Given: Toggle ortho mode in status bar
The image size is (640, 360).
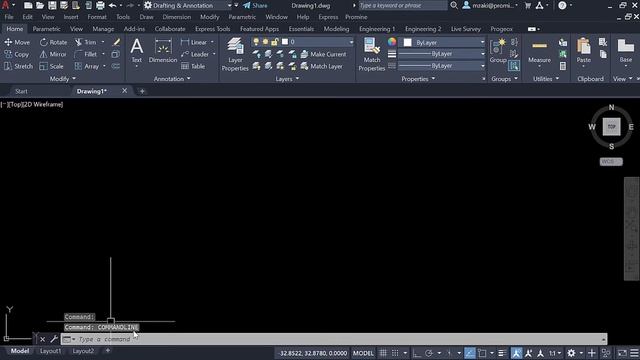Looking at the screenshot, I should point(416,353).
